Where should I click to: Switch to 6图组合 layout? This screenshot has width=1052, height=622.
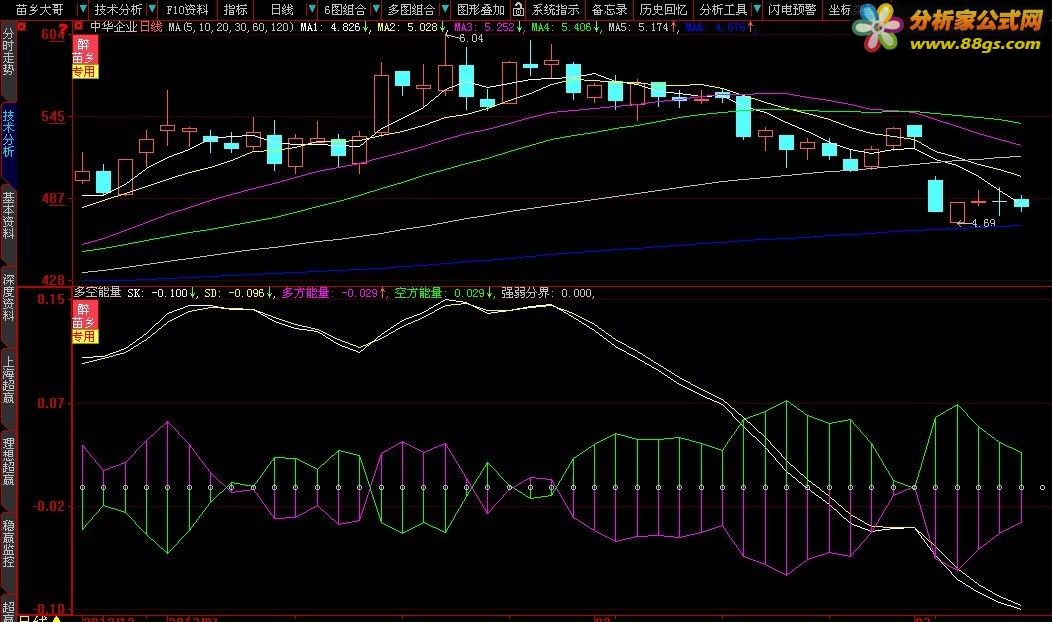[x=345, y=9]
